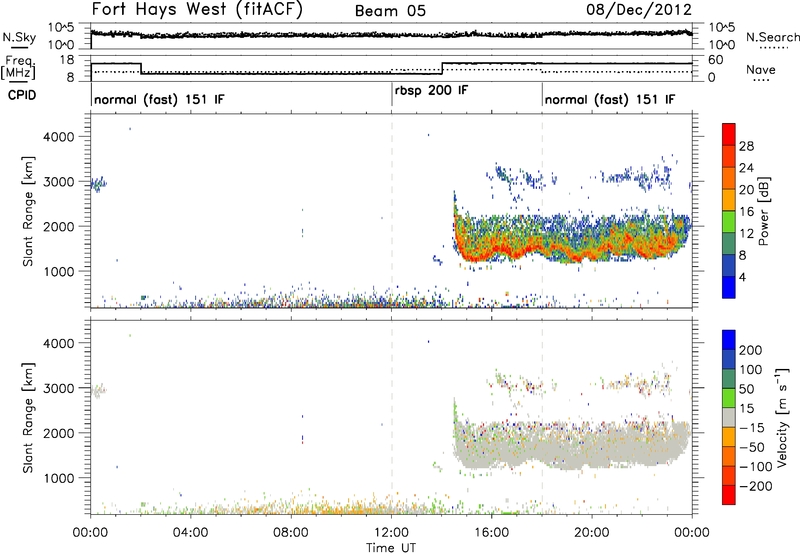Click the 'N.Search' legend label

[772, 37]
